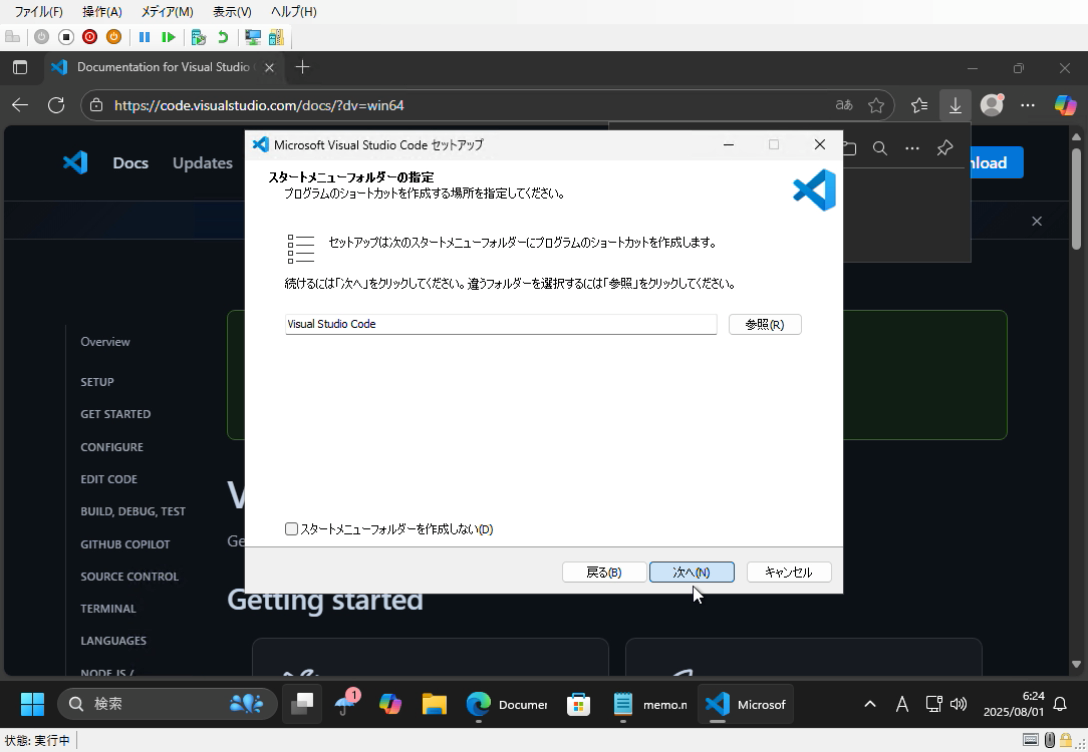Click the revert checkpoint toolbar icon
Image resolution: width=1088 pixels, height=752 pixels.
pos(223,37)
